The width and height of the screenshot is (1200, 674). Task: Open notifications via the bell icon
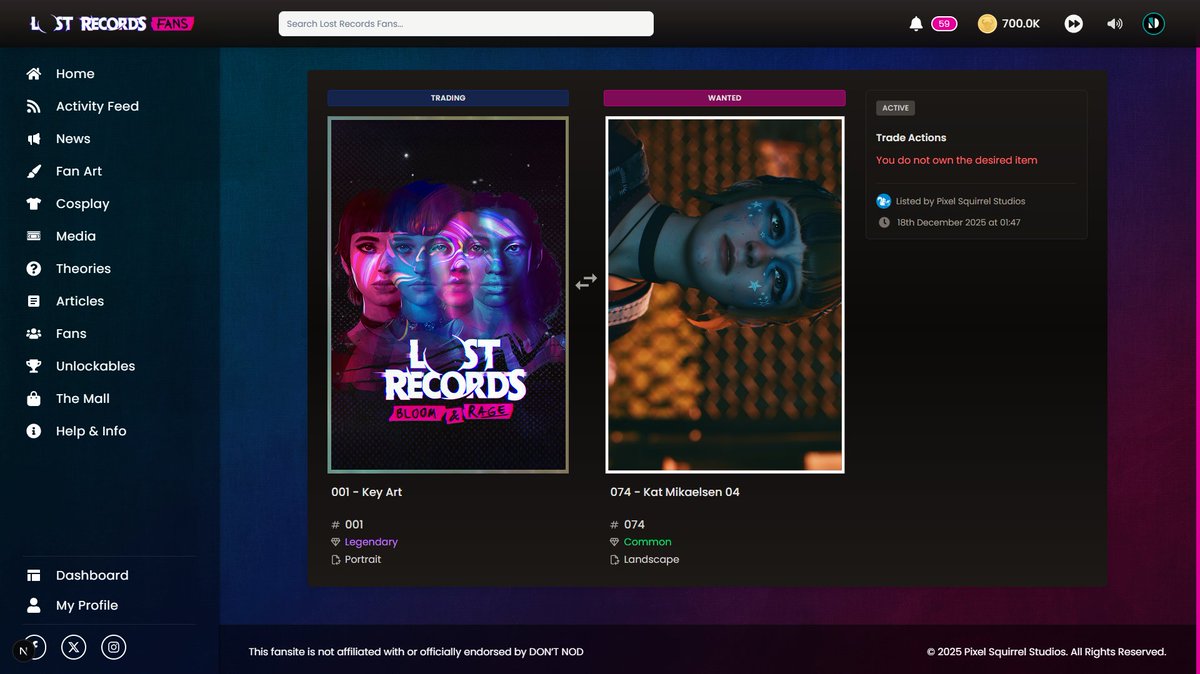coord(916,24)
